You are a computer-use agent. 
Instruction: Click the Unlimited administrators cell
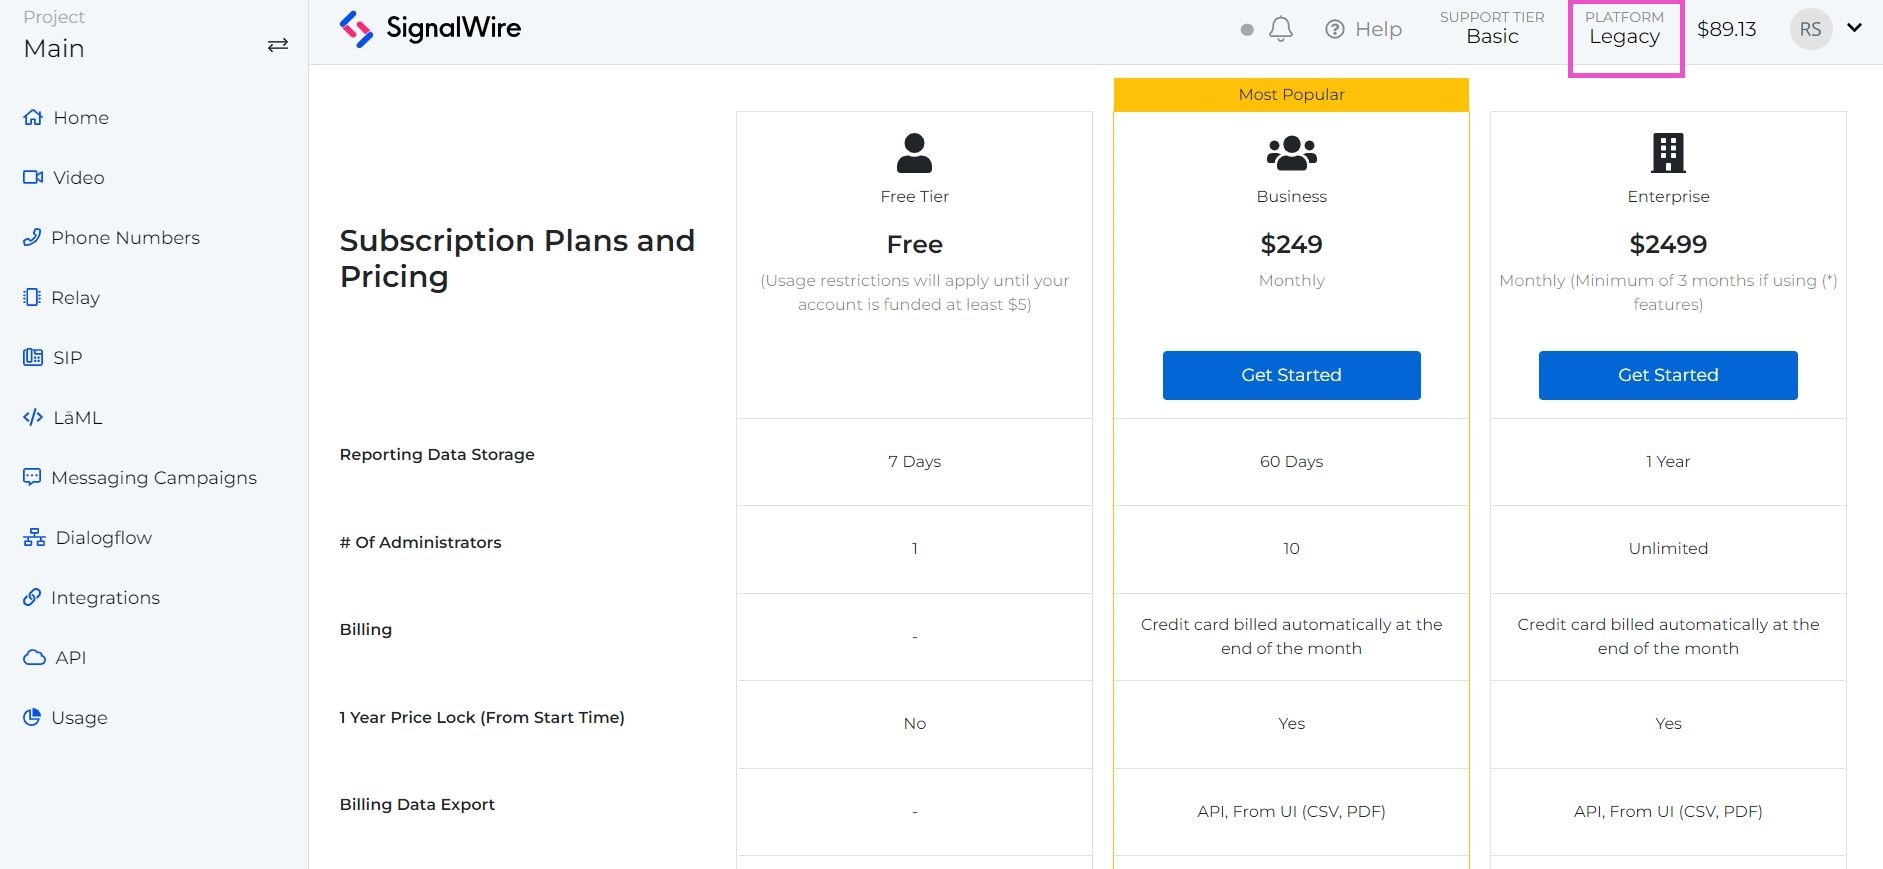pos(1668,548)
